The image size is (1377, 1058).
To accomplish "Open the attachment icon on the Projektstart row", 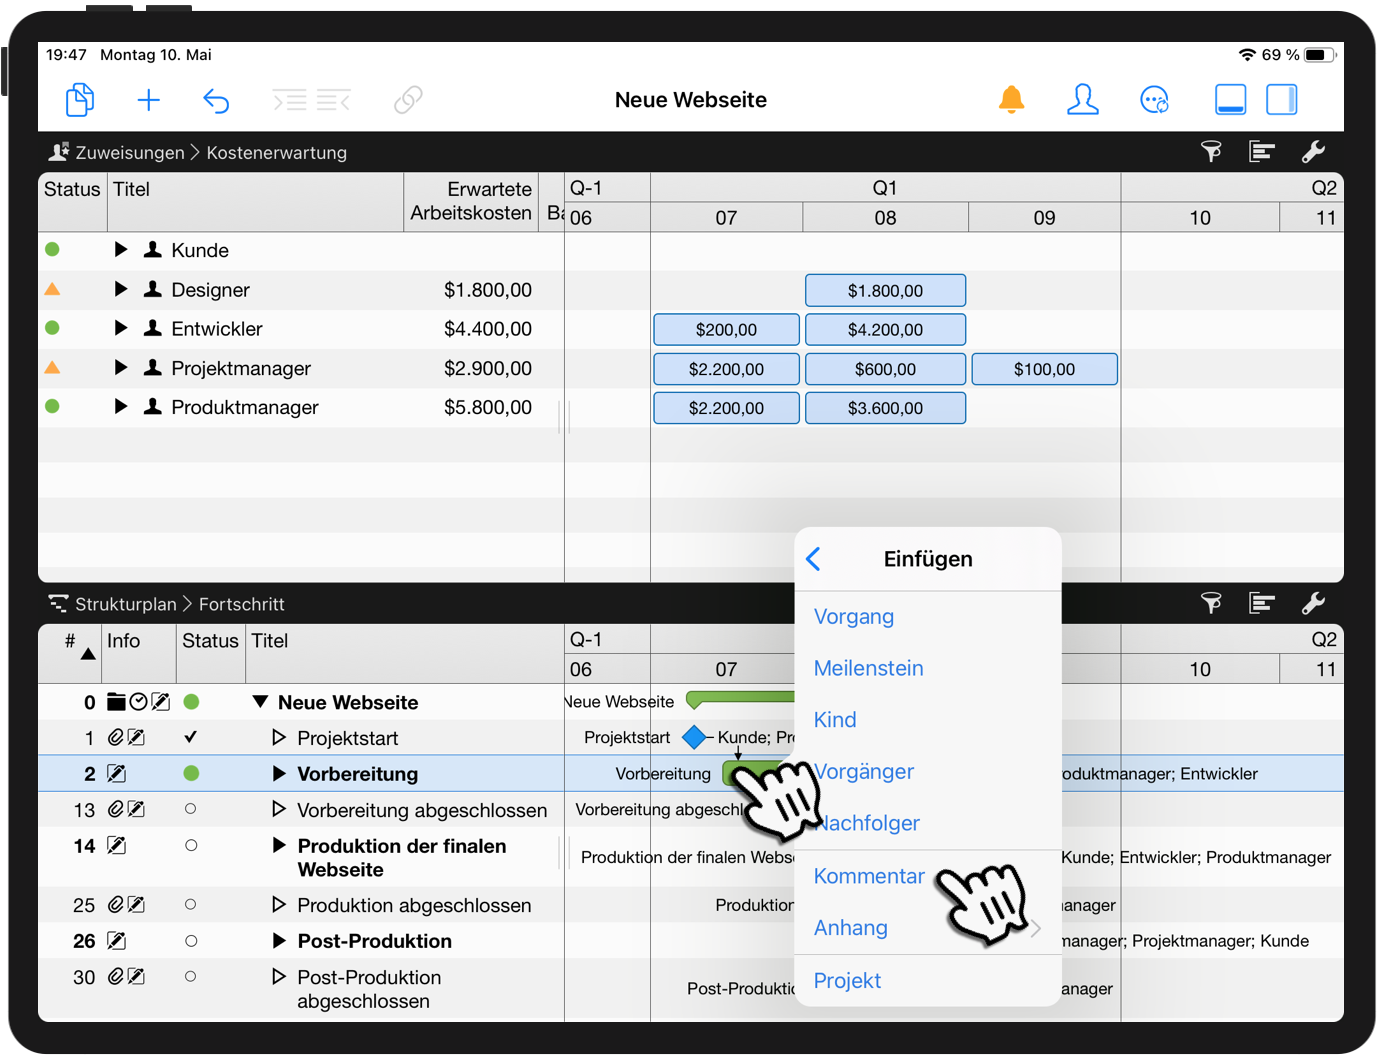I will pyautogui.click(x=113, y=737).
